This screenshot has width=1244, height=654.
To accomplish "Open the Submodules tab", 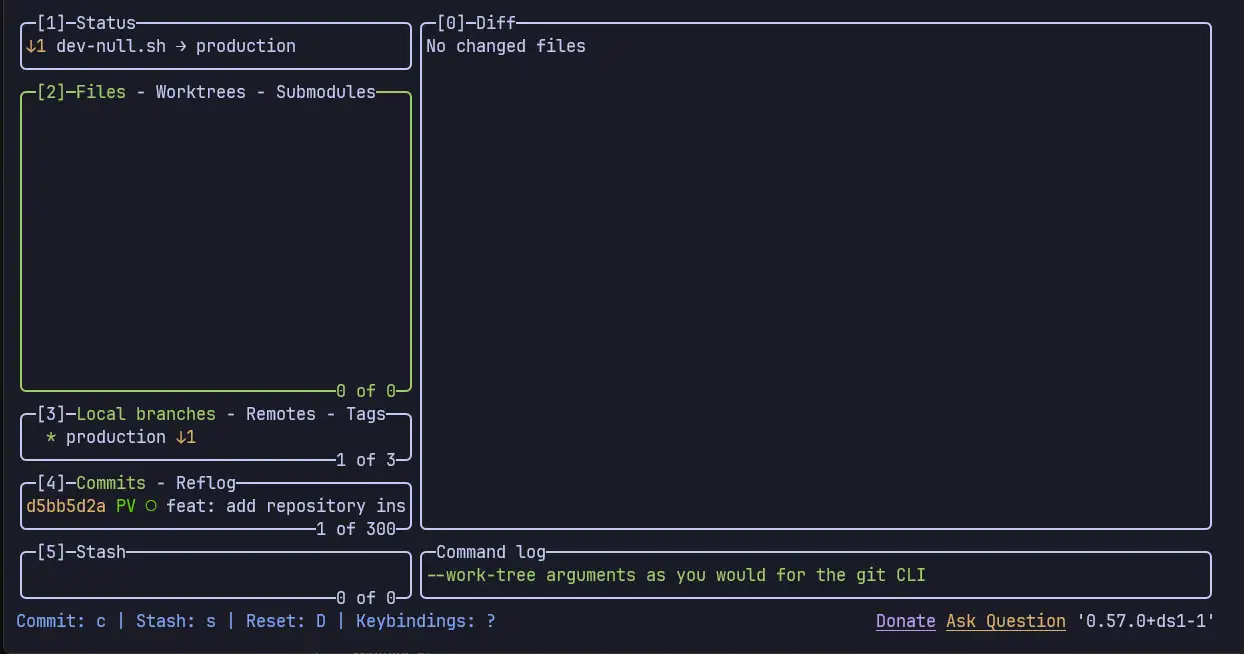I will pyautogui.click(x=326, y=92).
